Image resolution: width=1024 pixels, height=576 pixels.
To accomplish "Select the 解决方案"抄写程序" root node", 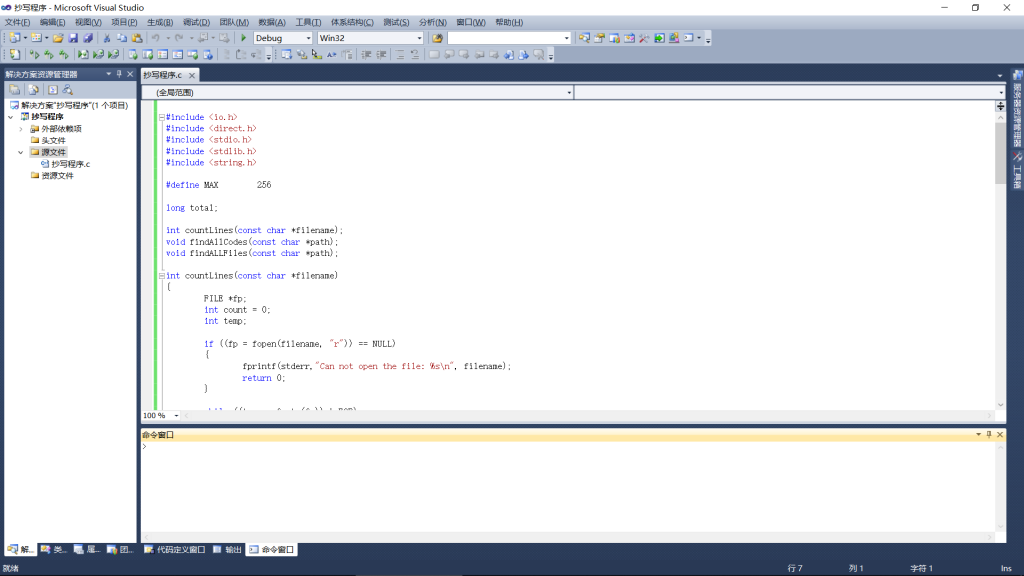I will point(74,105).
